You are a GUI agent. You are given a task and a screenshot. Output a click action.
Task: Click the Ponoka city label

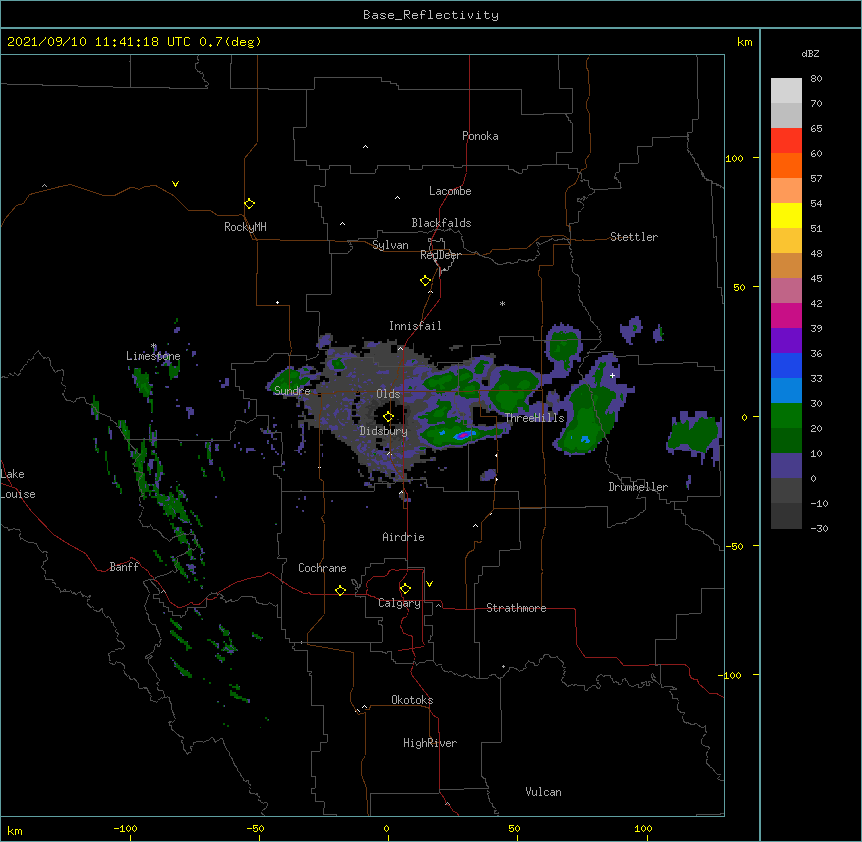coord(480,136)
